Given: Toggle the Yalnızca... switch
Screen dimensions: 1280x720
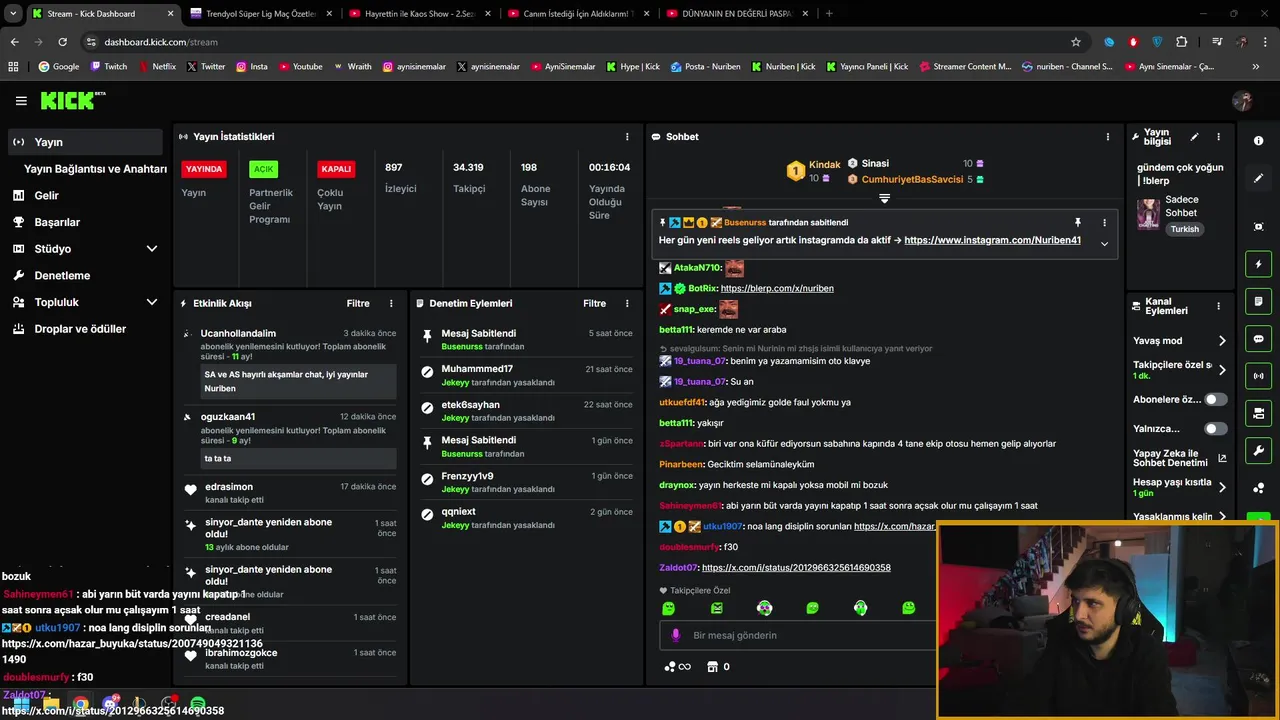Looking at the screenshot, I should pos(1215,429).
